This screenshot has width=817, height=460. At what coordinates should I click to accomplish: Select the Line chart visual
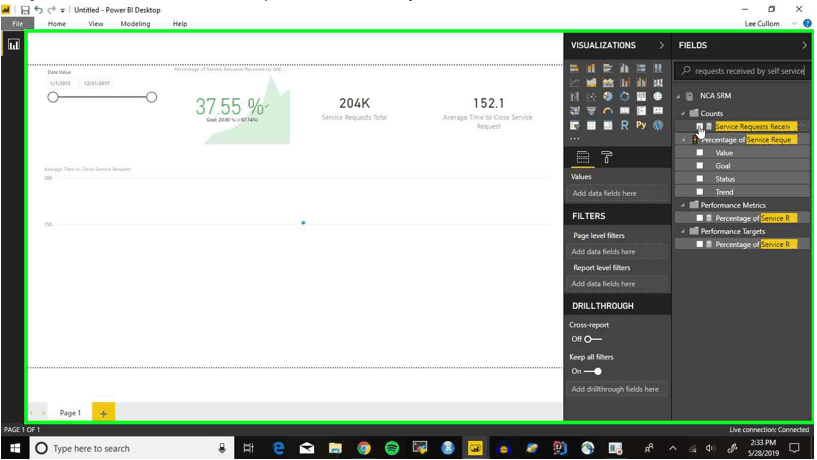[x=574, y=82]
